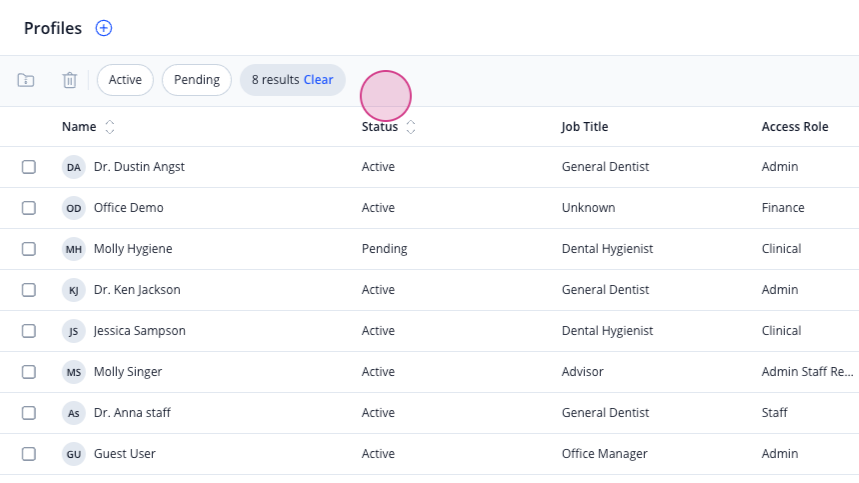
Task: Click the Job Title column header
Action: 585,127
